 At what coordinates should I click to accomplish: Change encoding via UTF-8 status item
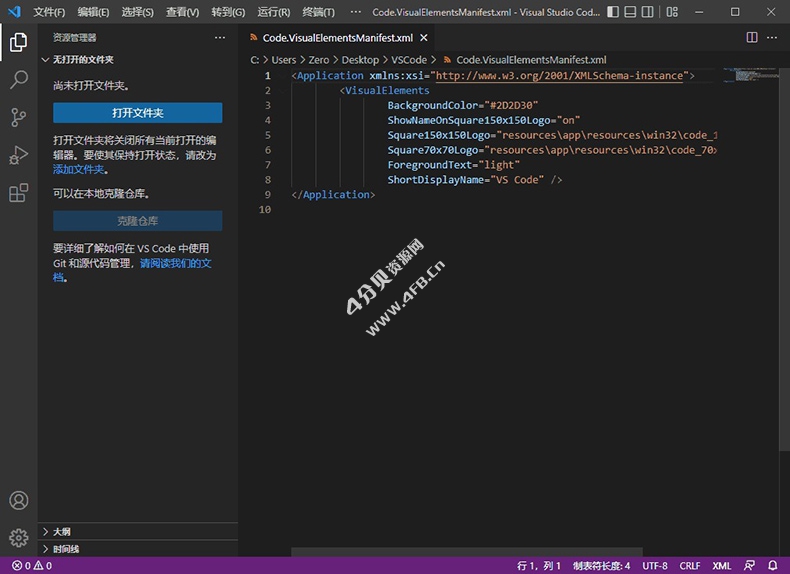(654, 566)
